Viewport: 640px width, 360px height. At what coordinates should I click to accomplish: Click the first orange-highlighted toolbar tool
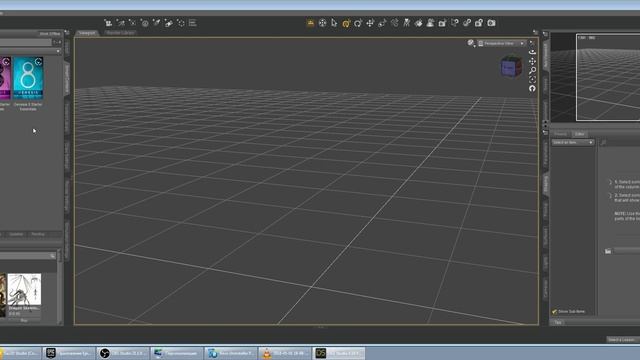click(x=311, y=23)
